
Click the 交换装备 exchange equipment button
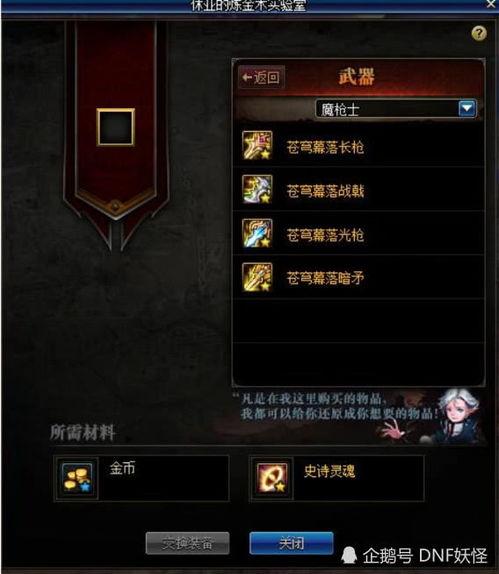point(187,543)
